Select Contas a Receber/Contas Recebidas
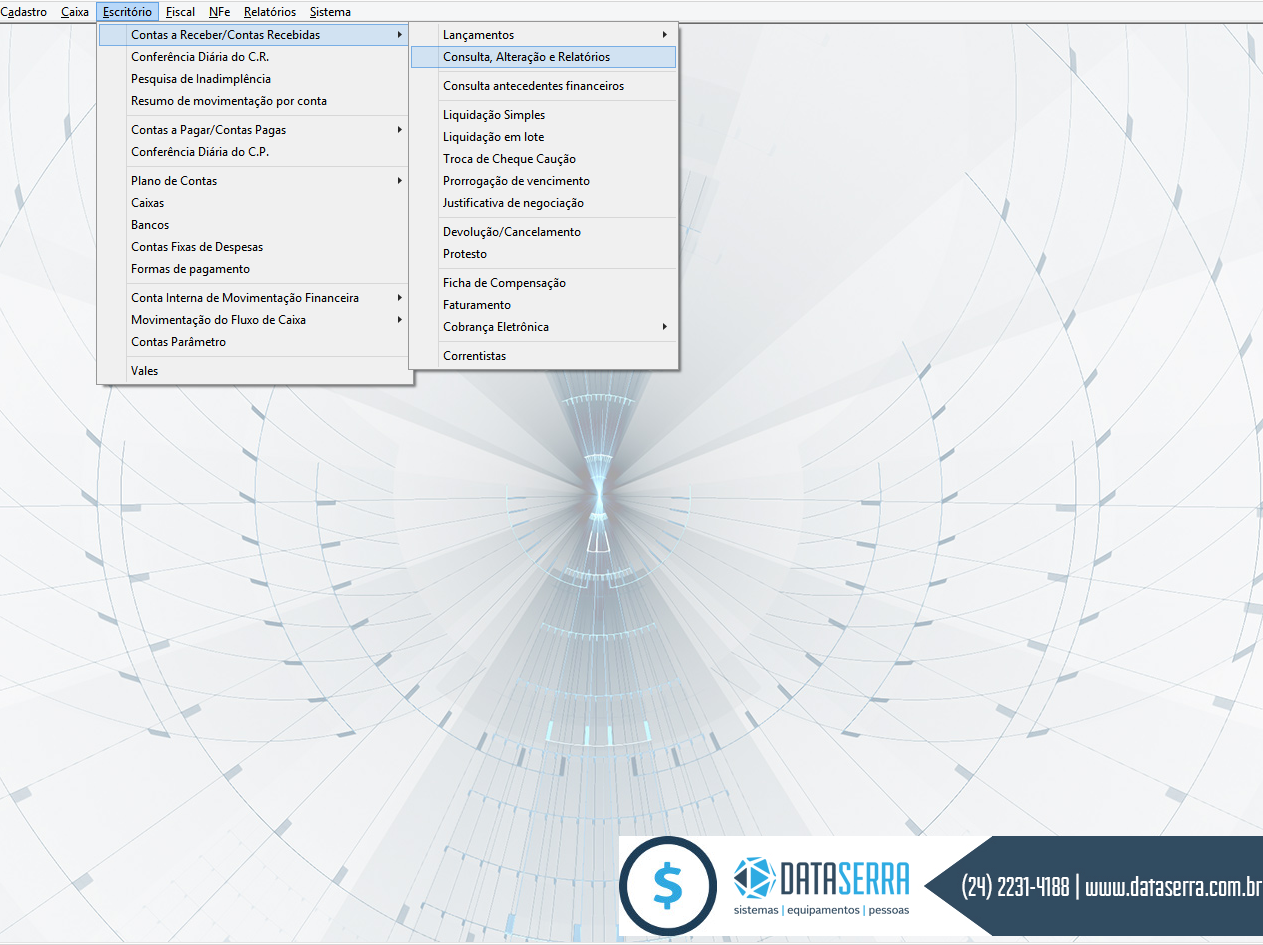 (x=255, y=35)
